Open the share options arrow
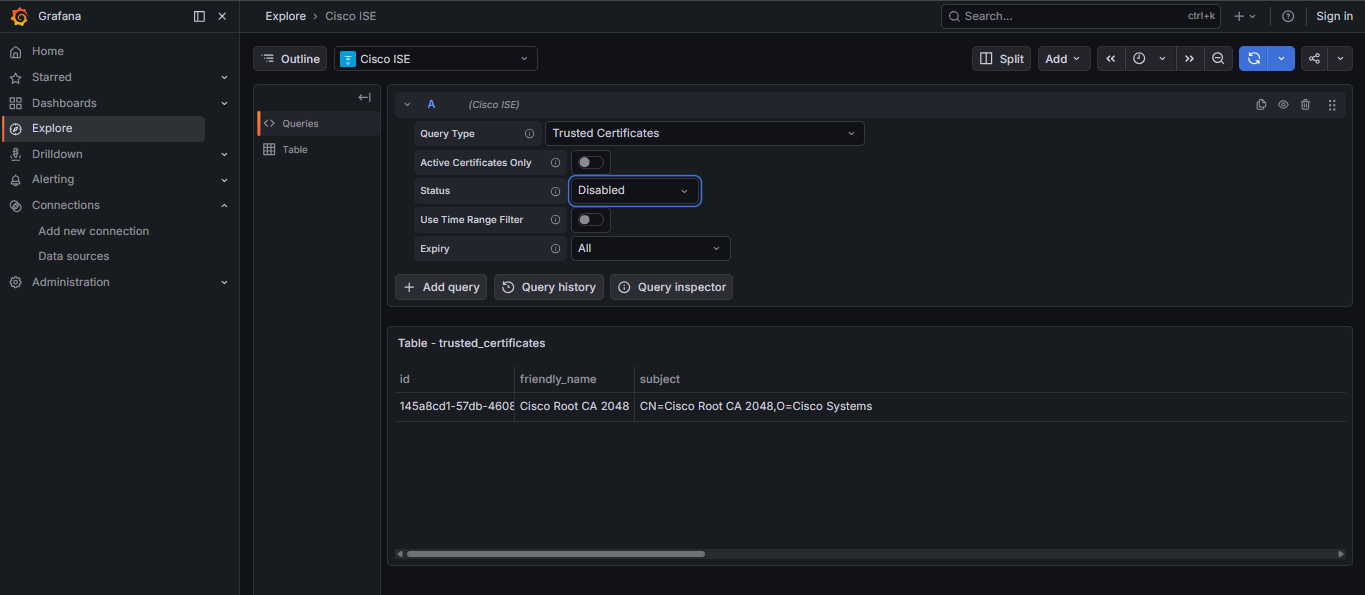 pos(1340,59)
